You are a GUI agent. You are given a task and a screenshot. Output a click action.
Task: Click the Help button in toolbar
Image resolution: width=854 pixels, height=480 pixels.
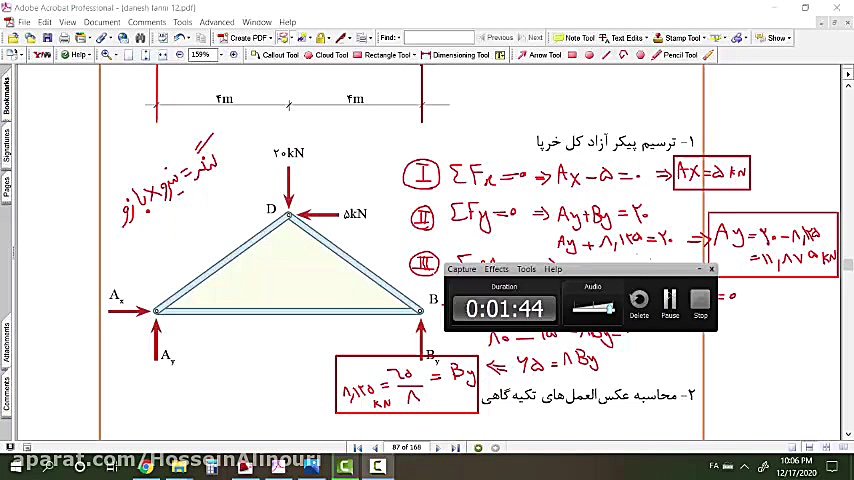(x=76, y=55)
